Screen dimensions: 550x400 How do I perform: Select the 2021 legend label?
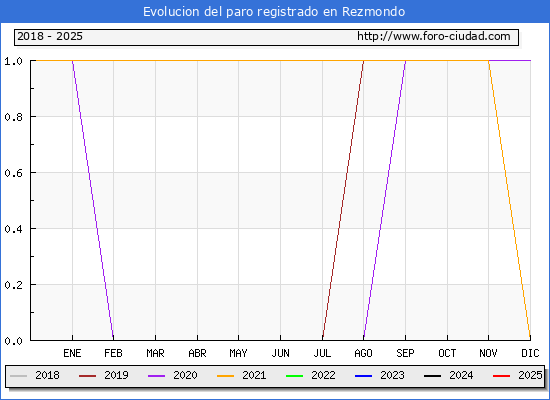tap(254, 375)
